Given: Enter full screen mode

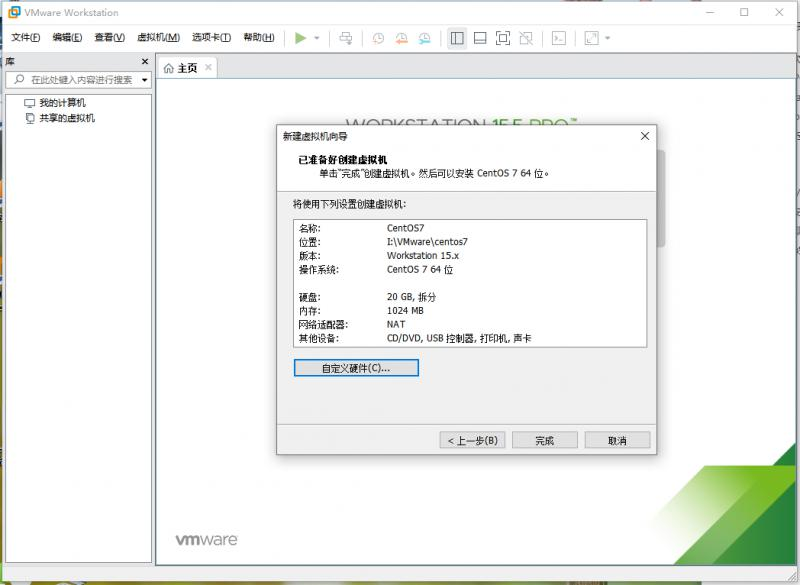Looking at the screenshot, I should [504, 38].
